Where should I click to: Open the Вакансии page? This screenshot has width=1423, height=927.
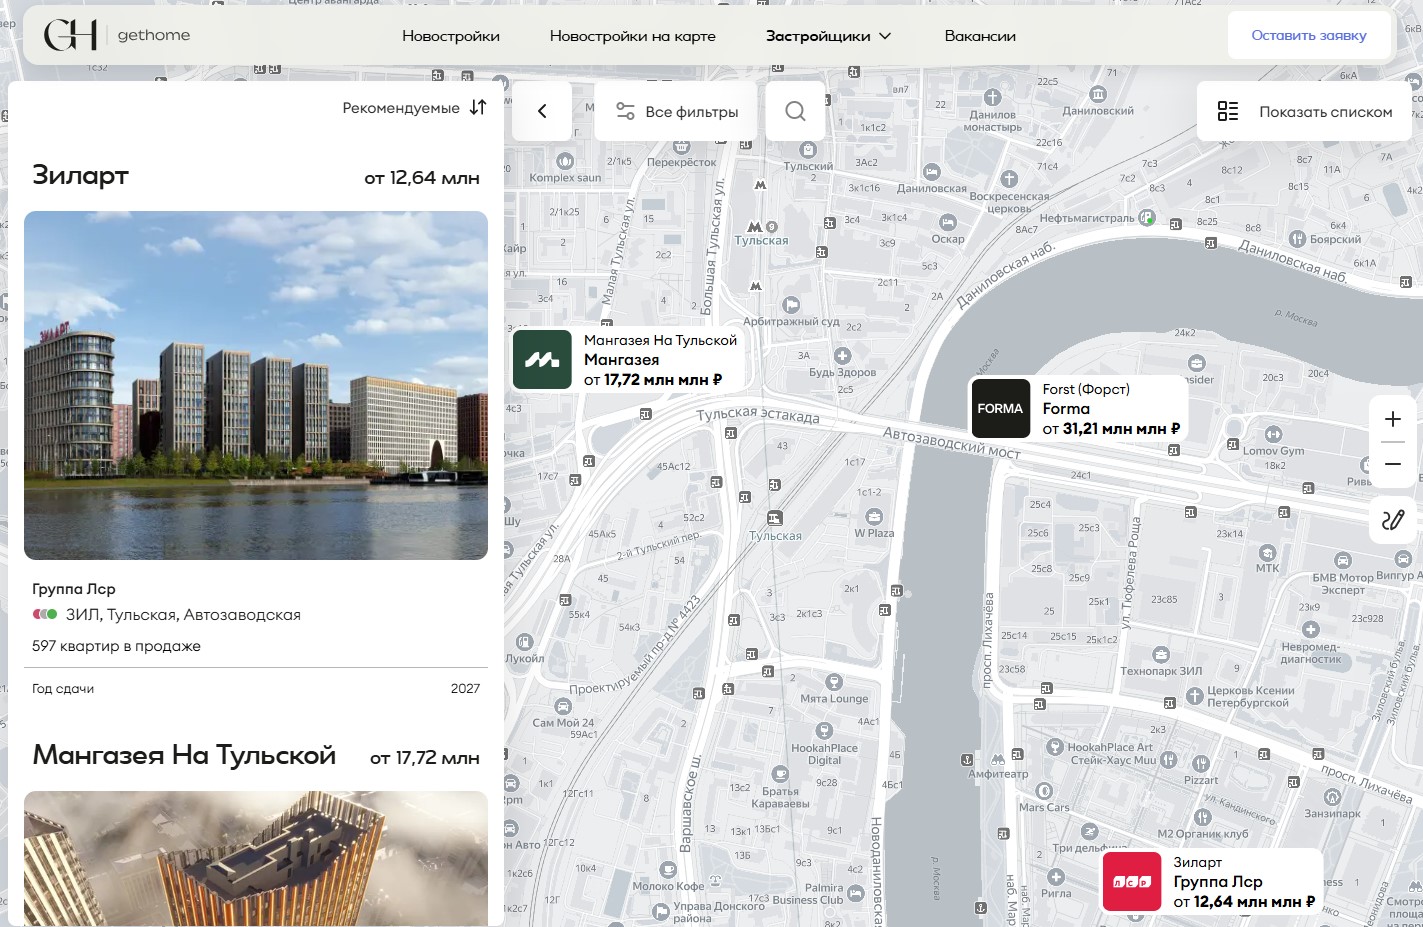[x=980, y=36]
